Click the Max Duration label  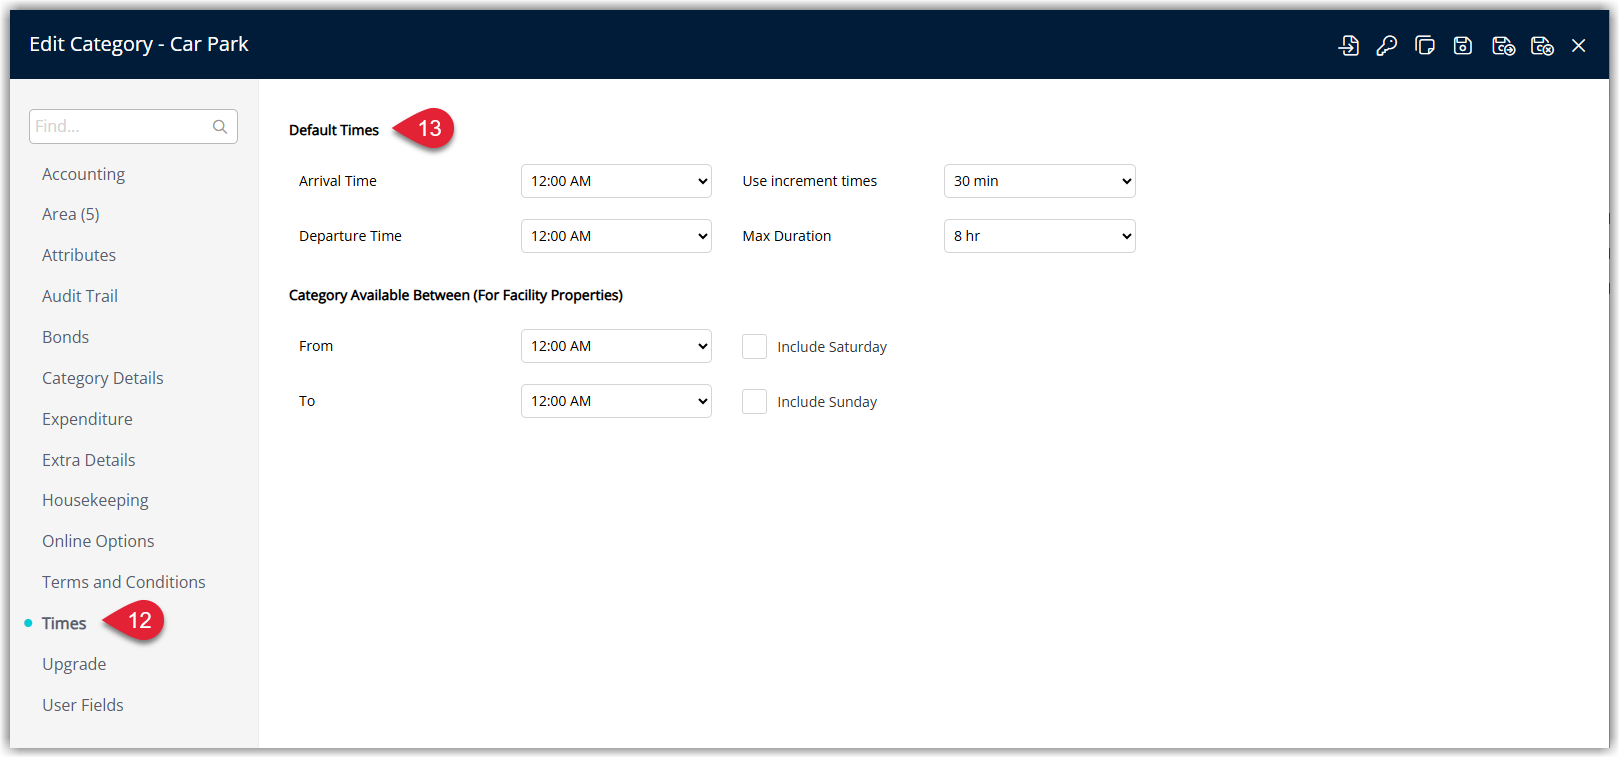(x=787, y=236)
